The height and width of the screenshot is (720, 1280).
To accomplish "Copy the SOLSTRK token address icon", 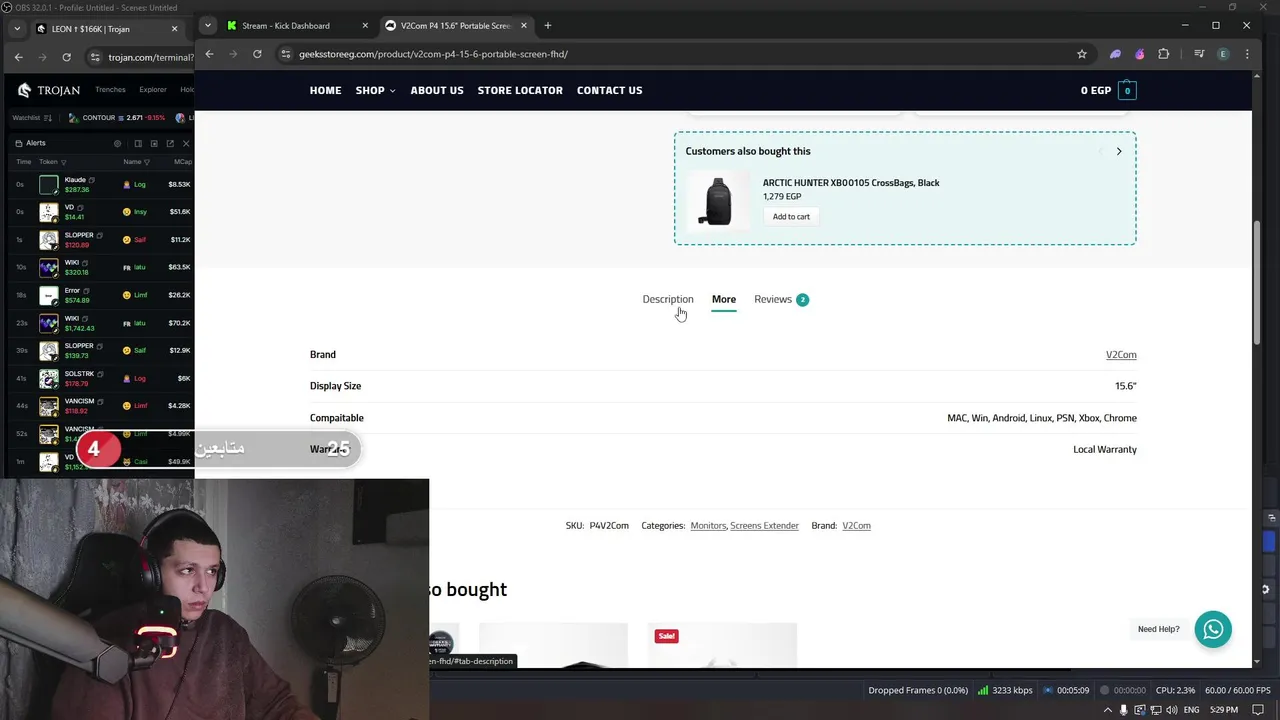I will 101,374.
